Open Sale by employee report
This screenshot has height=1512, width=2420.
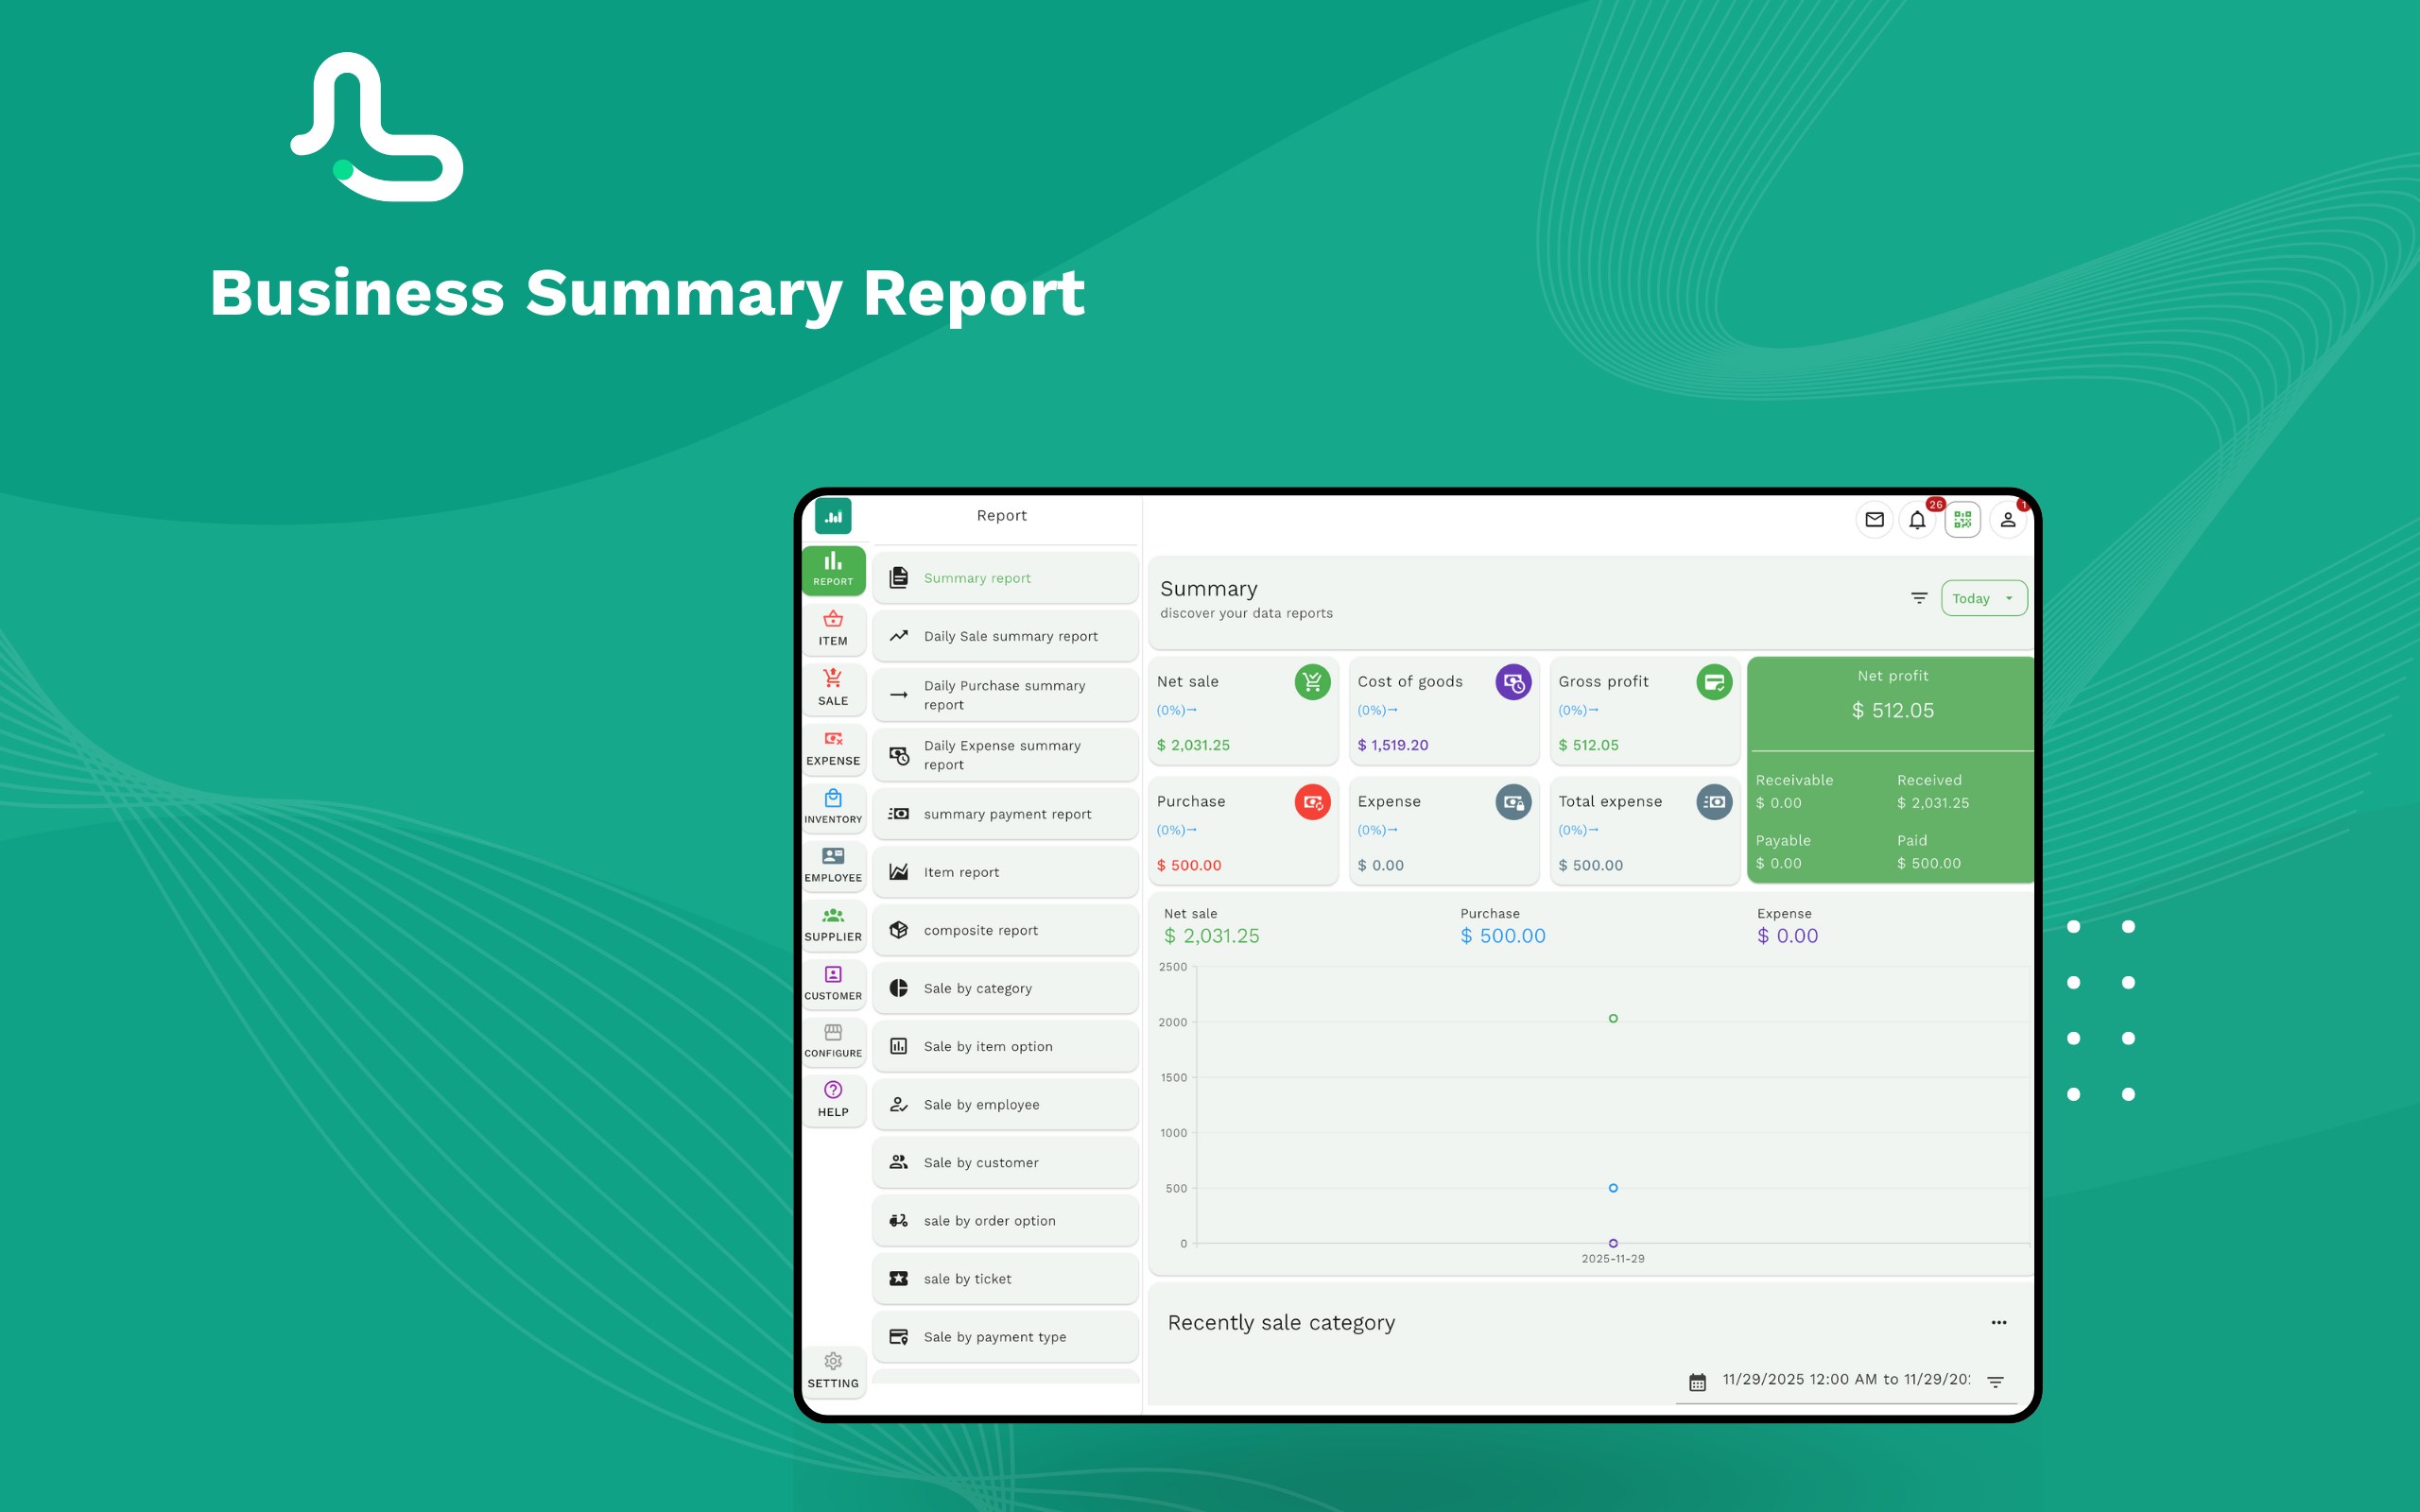1005,1104
